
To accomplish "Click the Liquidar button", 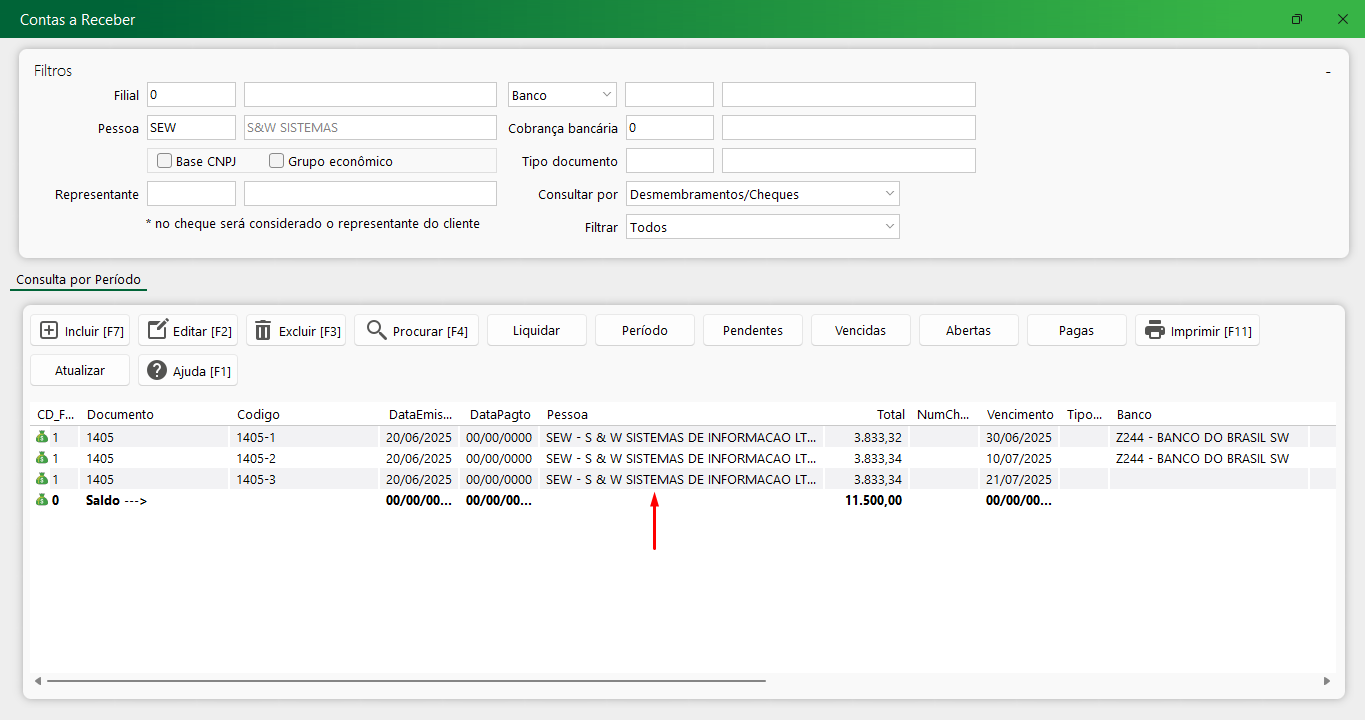I will pyautogui.click(x=536, y=331).
